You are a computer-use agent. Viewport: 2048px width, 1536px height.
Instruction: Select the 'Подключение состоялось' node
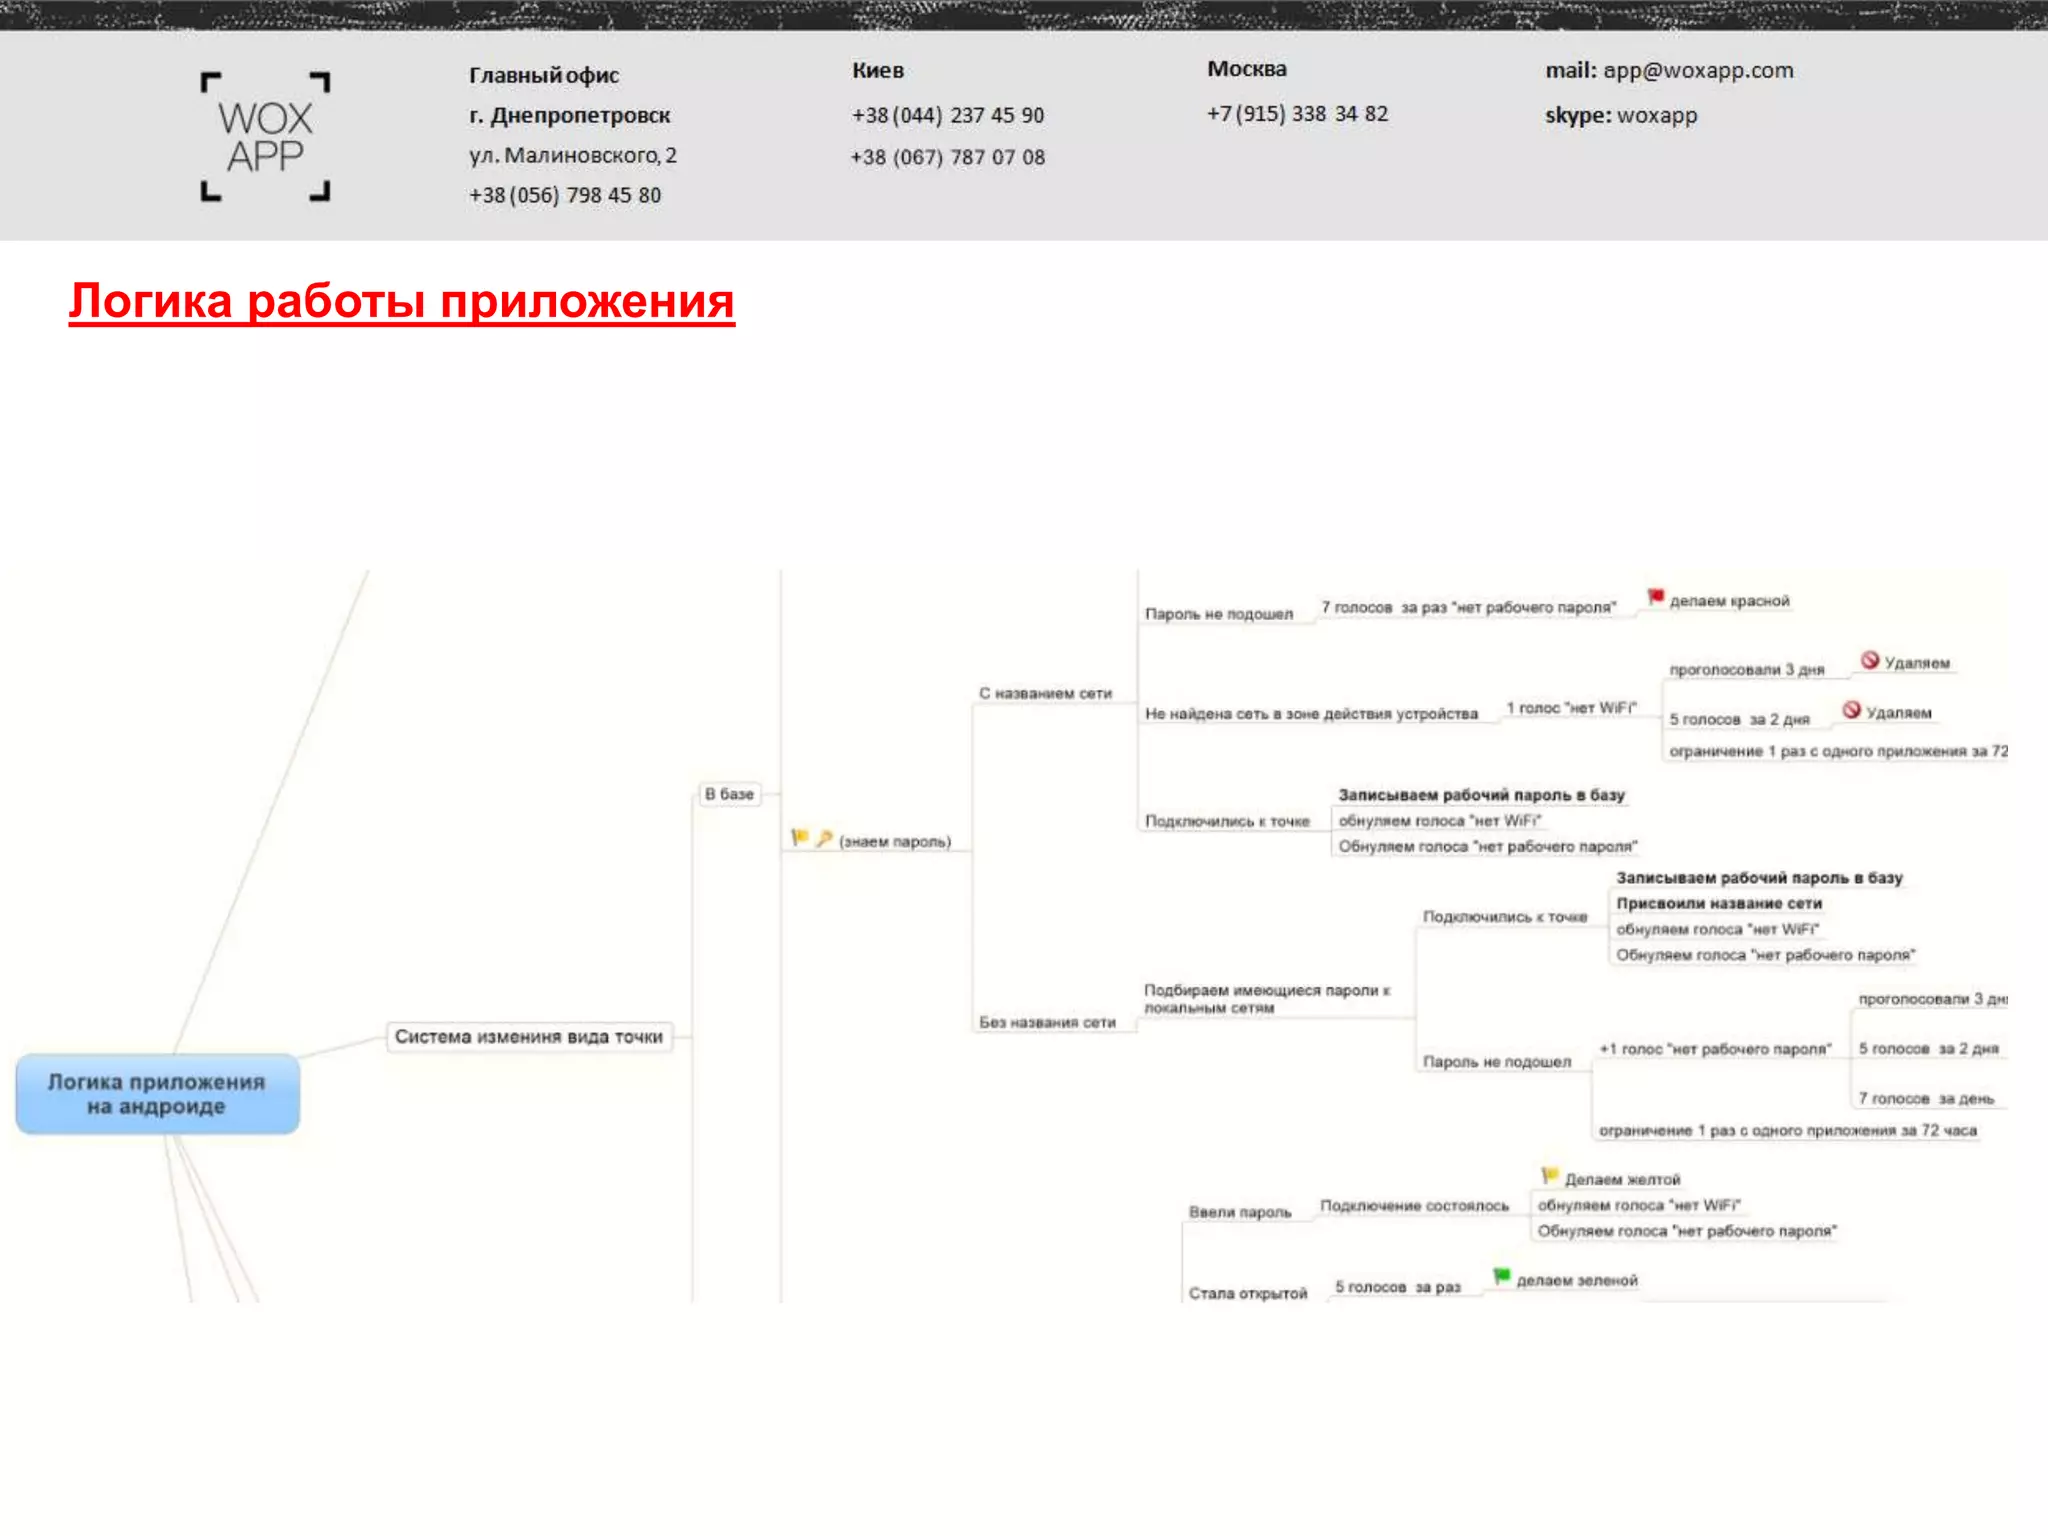(1414, 1206)
